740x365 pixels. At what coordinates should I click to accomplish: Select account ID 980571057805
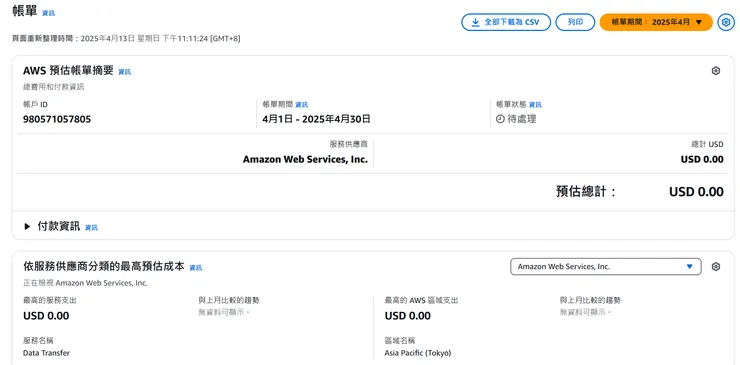point(57,119)
